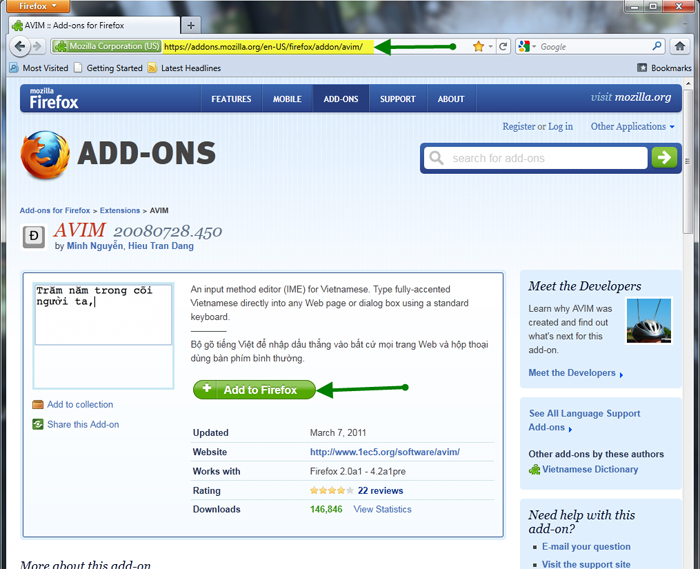Click the View Statistics link
This screenshot has width=700, height=569.
coord(383,509)
